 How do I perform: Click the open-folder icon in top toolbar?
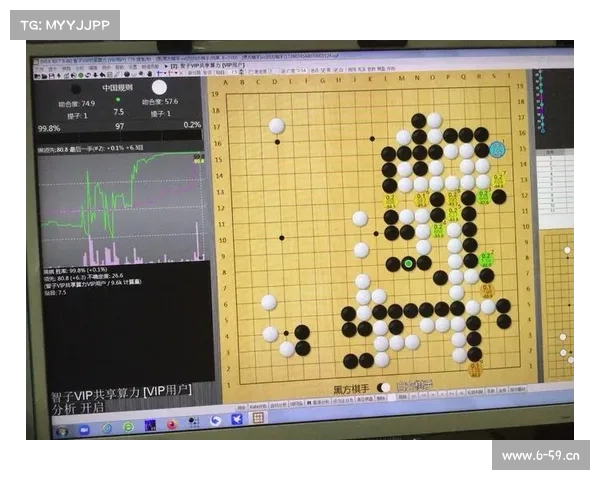click(44, 75)
